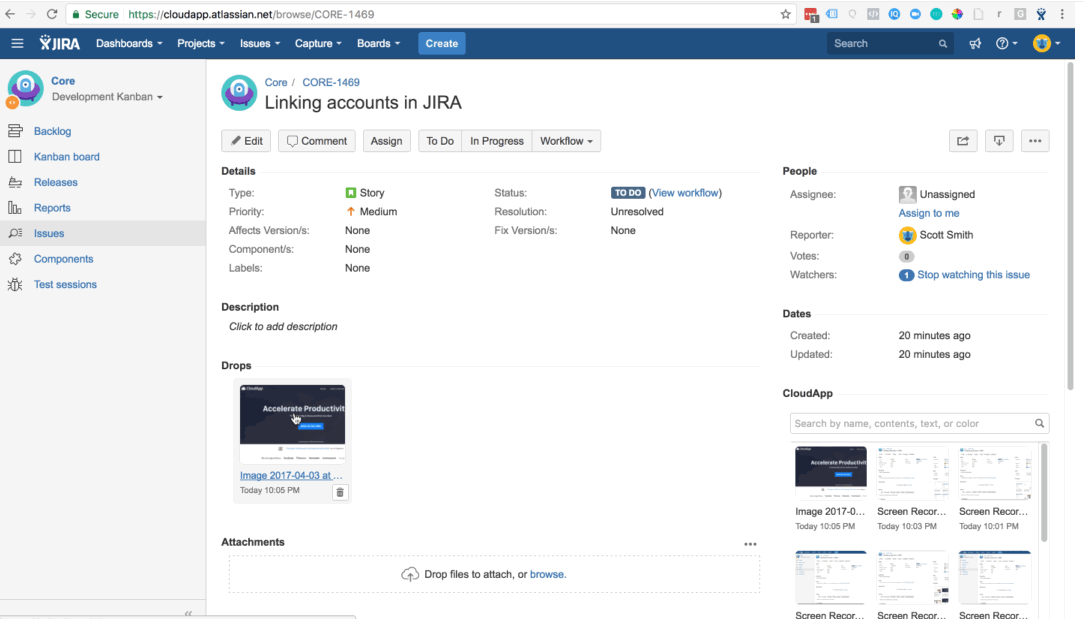Click the Assign to me link

(x=928, y=213)
